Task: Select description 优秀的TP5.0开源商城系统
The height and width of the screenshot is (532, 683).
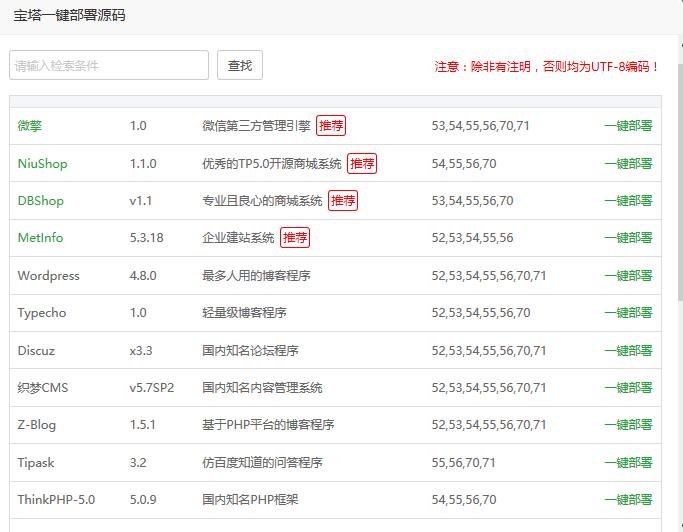Action: [272, 164]
